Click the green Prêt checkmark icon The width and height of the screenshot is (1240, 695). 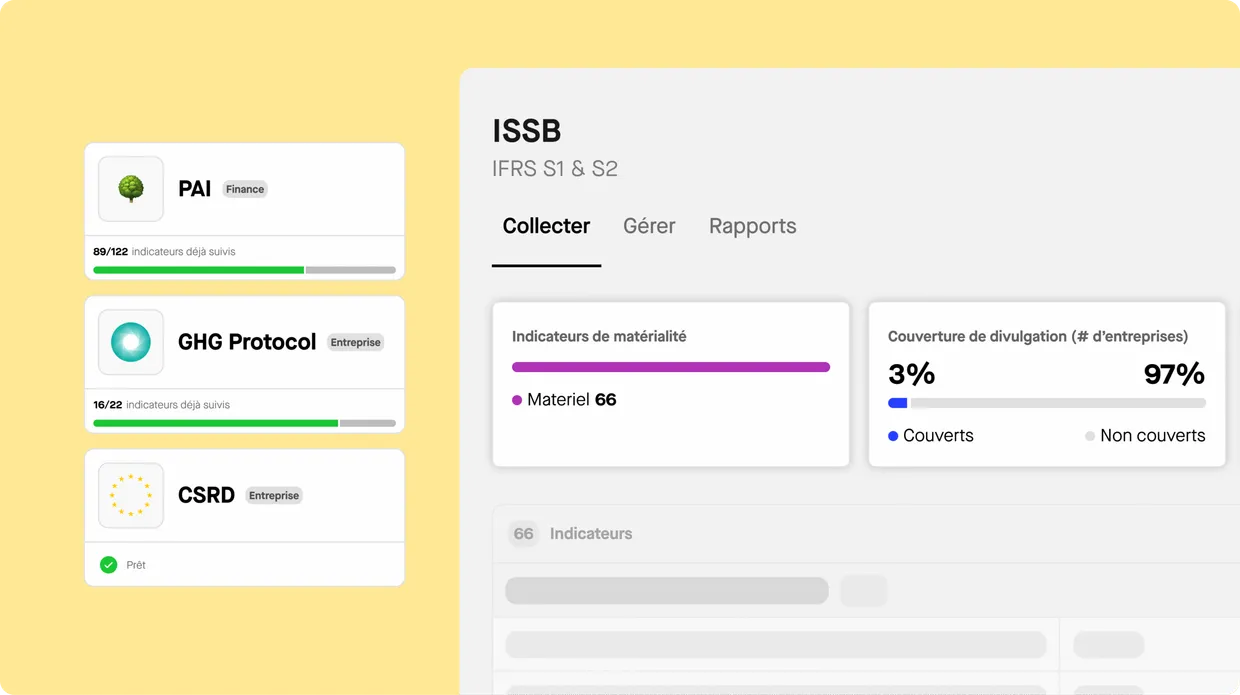coord(109,565)
